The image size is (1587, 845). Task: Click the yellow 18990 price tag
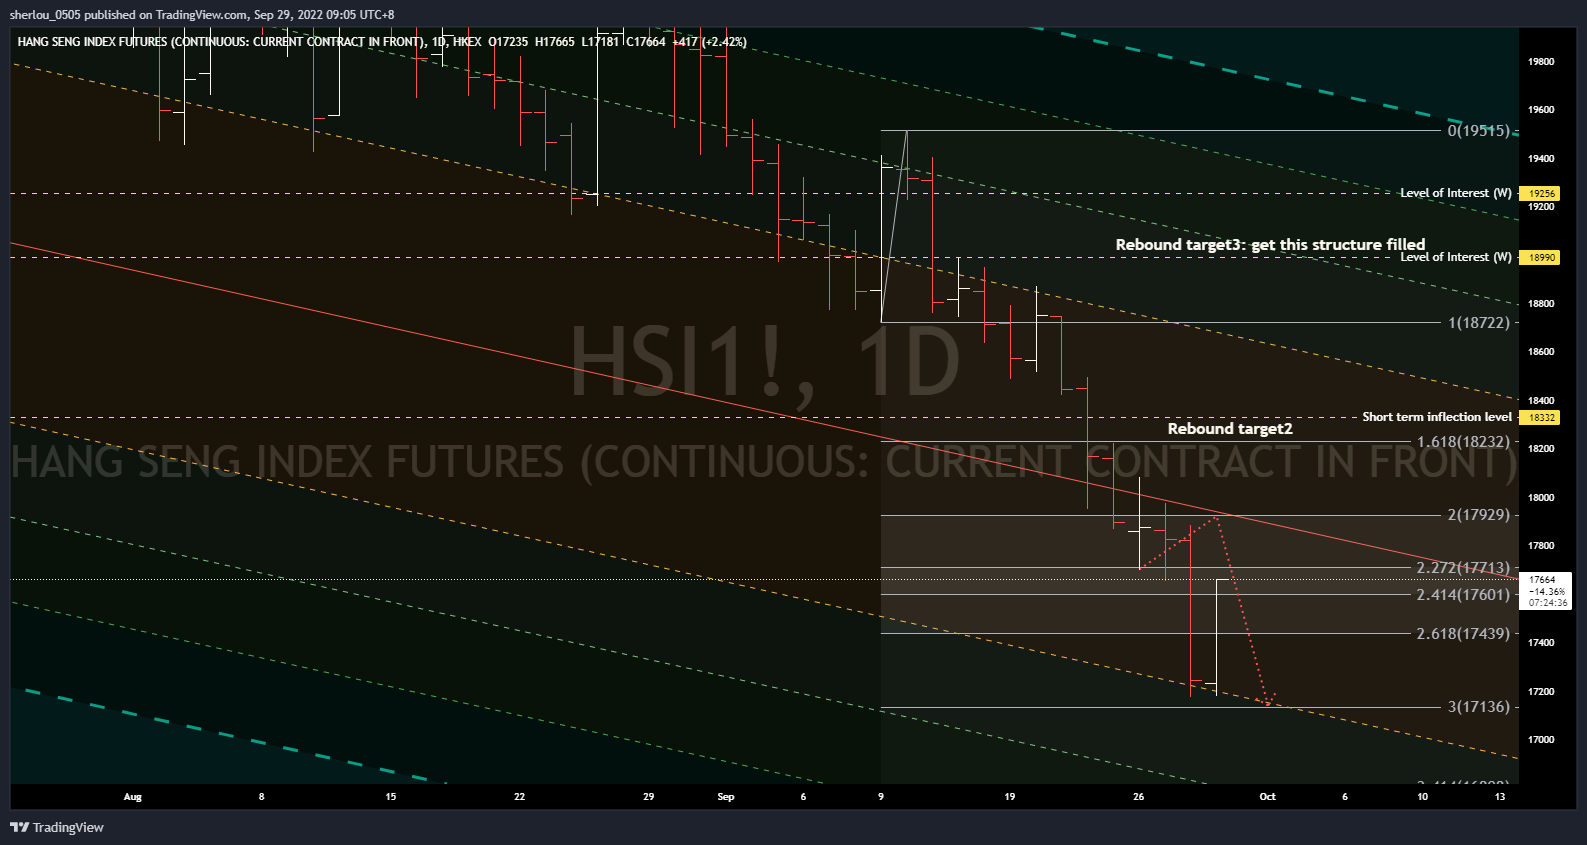point(1541,258)
